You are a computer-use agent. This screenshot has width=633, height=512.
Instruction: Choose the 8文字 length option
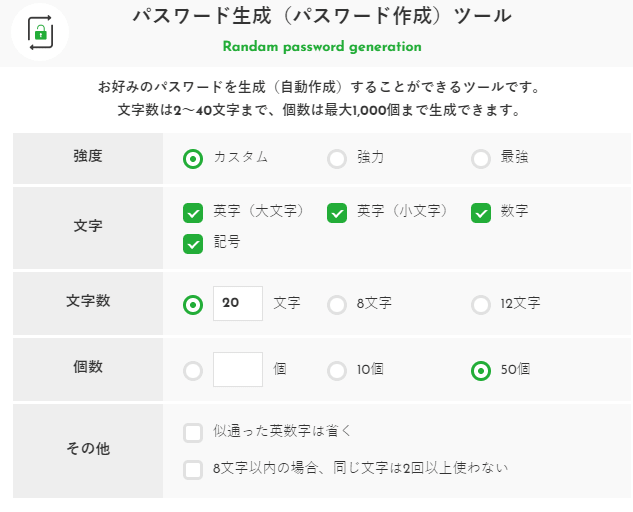tap(337, 304)
